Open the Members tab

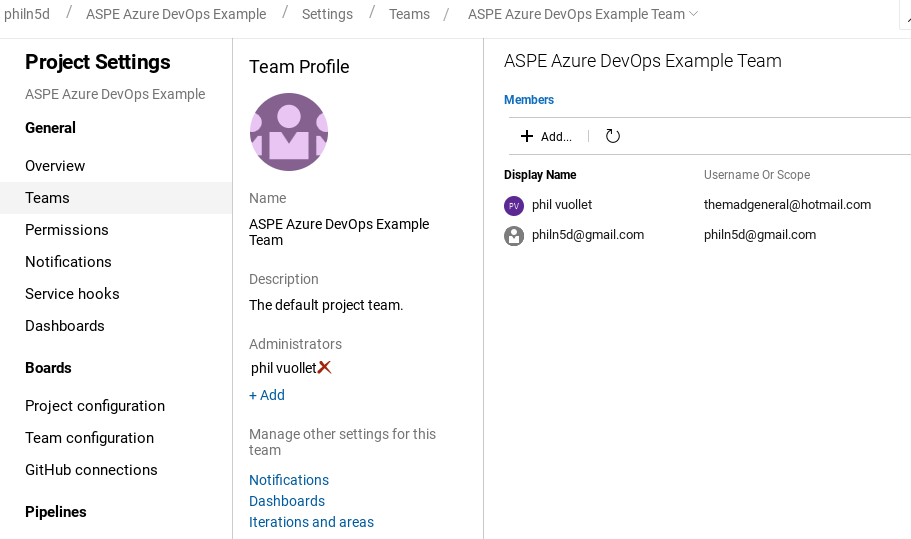pyautogui.click(x=529, y=100)
